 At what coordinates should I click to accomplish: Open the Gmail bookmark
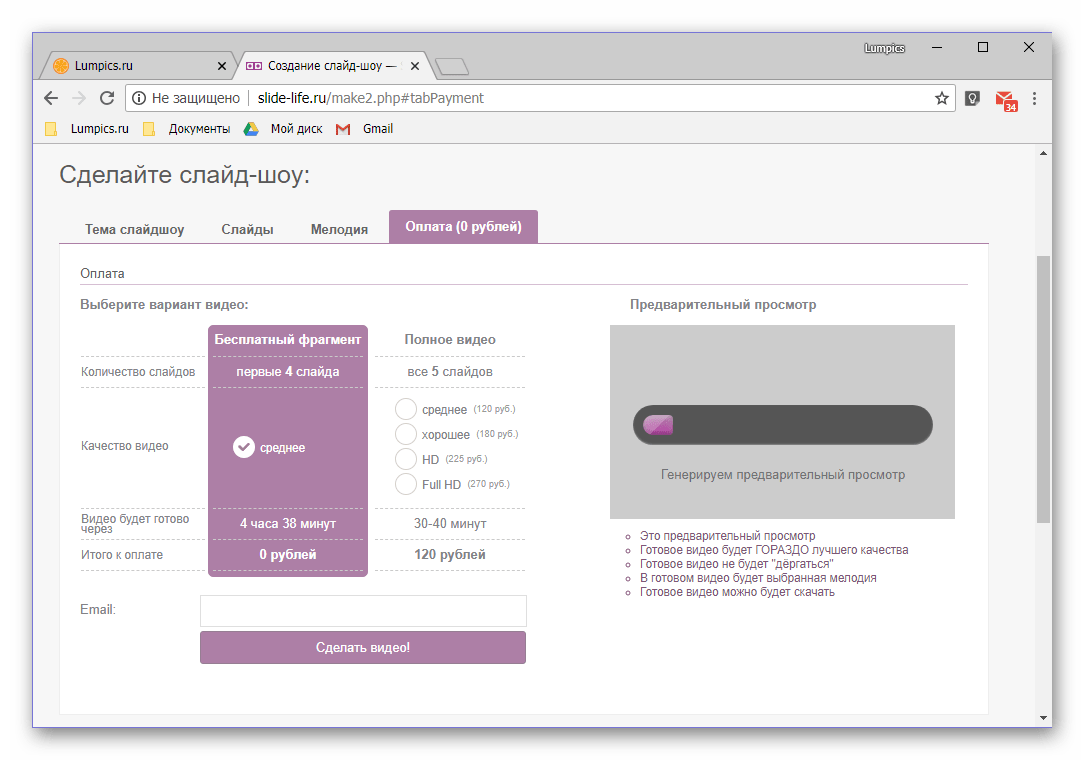(365, 129)
